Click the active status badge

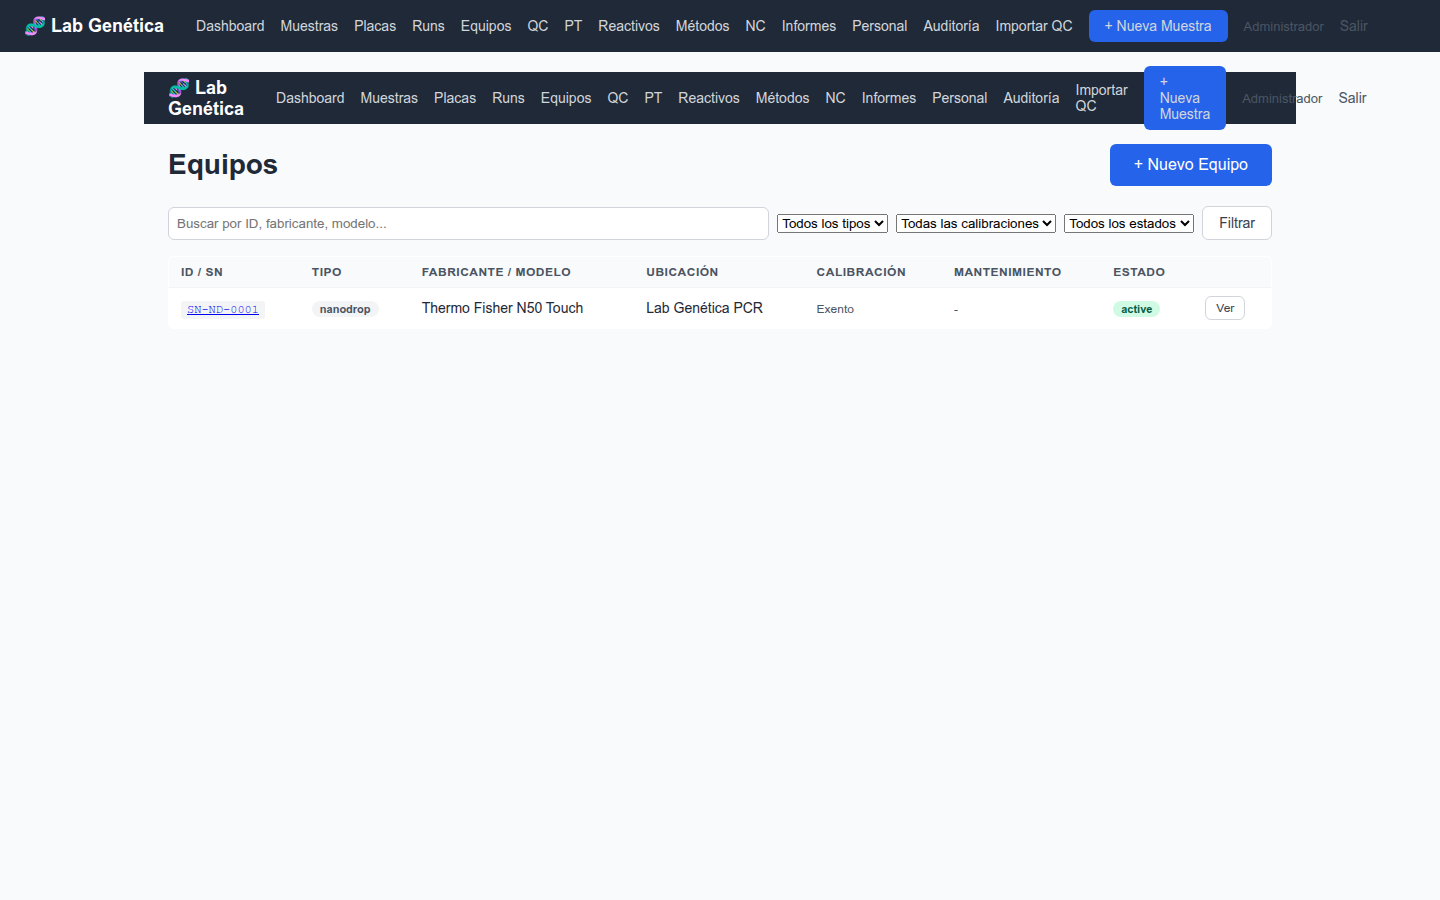tap(1136, 309)
